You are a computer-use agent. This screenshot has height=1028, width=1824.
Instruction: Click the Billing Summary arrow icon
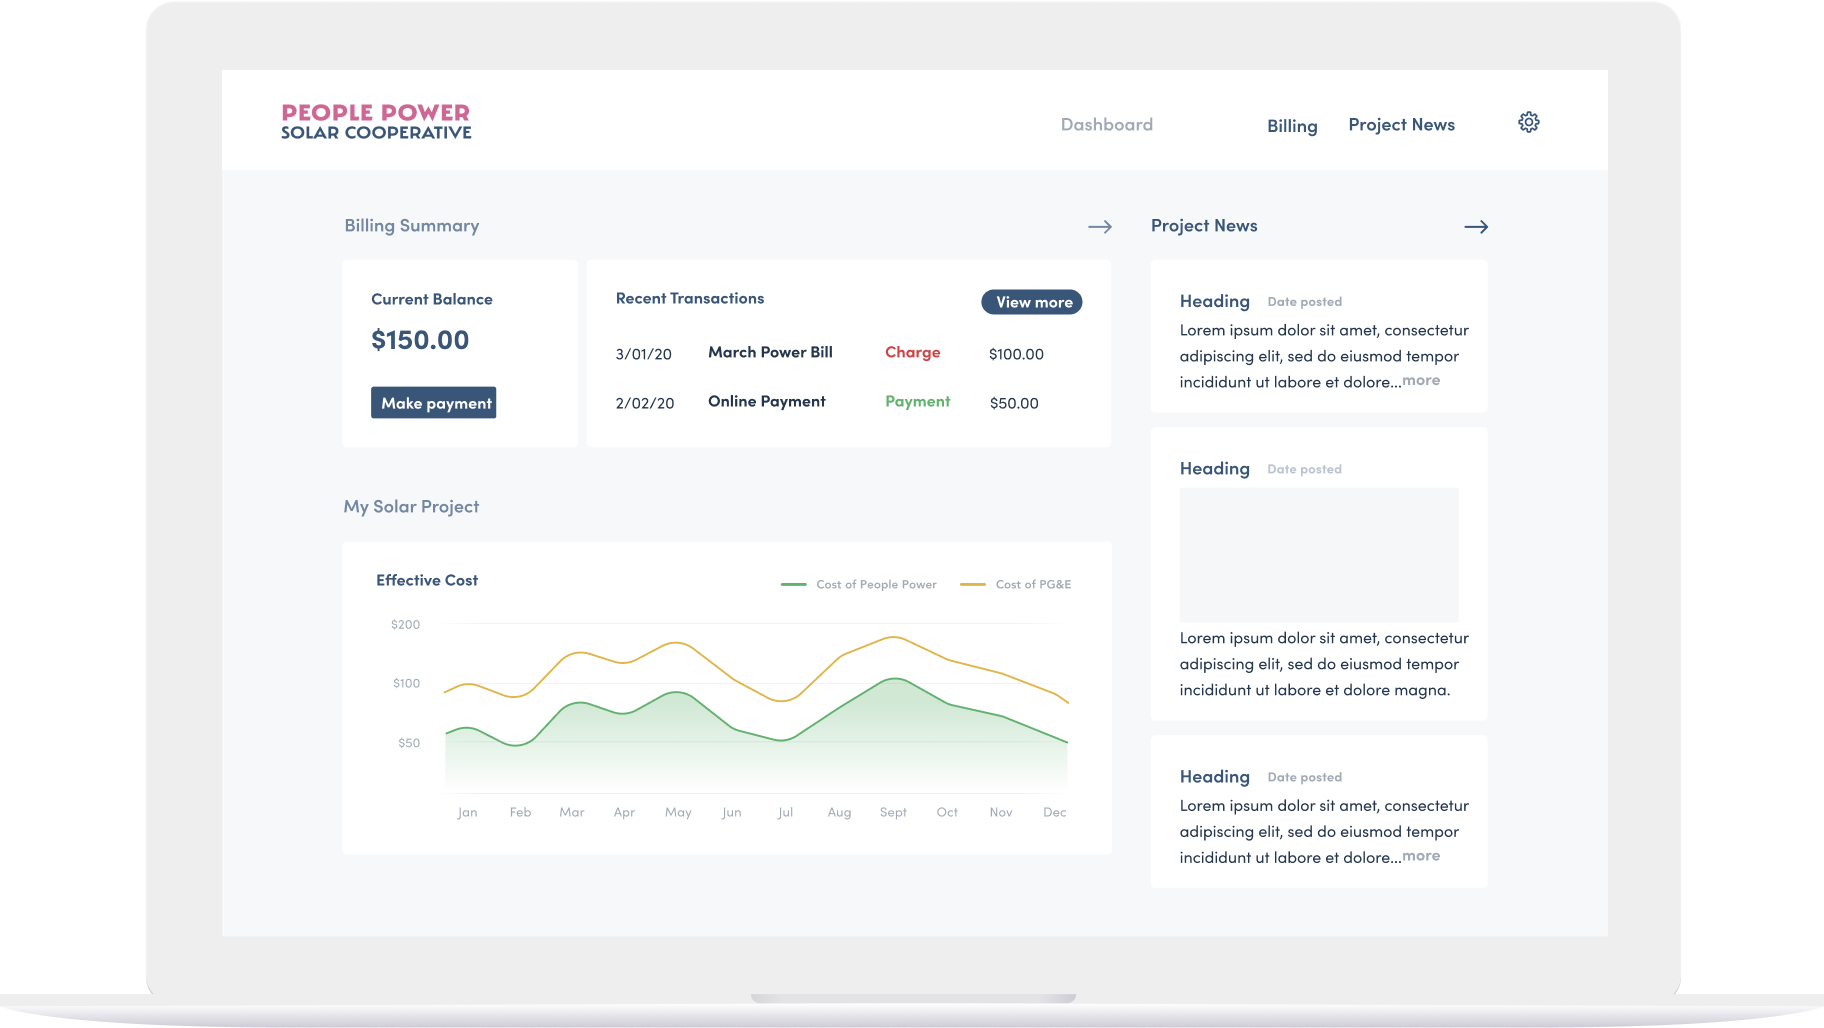coord(1100,227)
